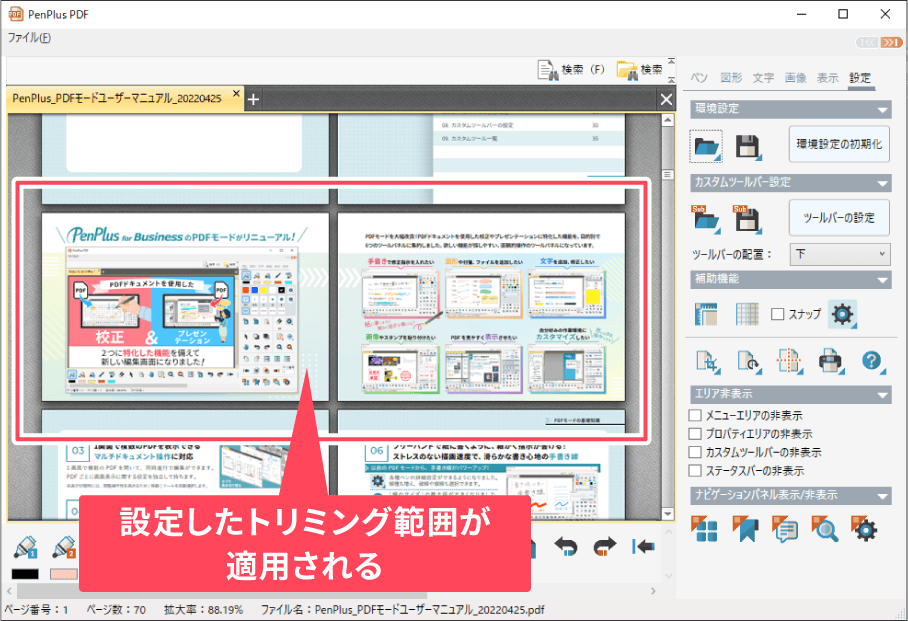The width and height of the screenshot is (908, 621).
Task: Open help with the question mark icon
Action: point(872,361)
